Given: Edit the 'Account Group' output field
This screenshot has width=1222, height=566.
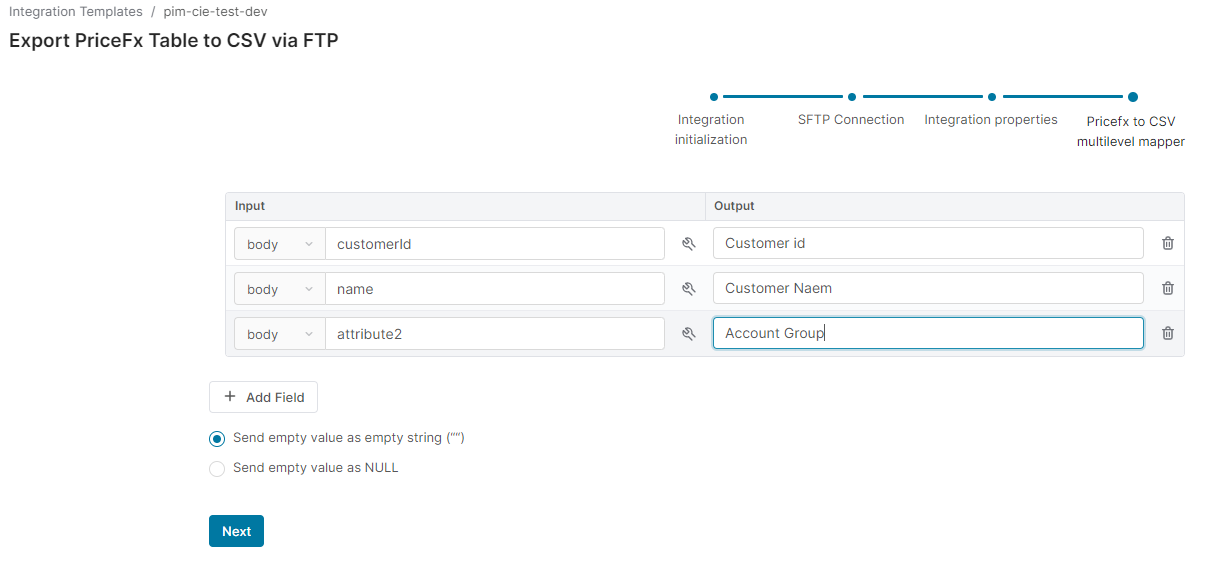Looking at the screenshot, I should pos(928,333).
